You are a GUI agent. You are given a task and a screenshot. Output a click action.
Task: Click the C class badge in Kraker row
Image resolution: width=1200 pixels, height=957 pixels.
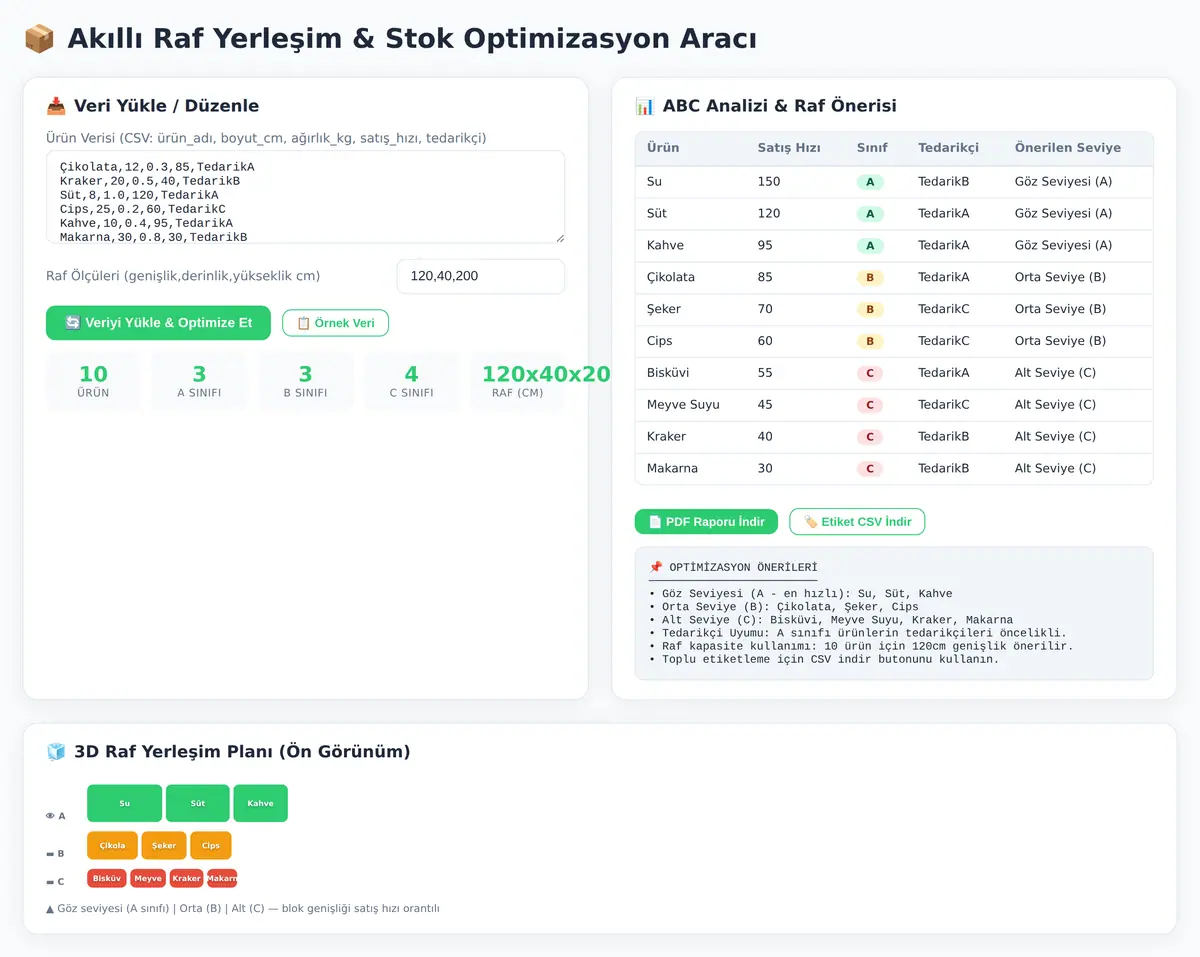pyautogui.click(x=870, y=437)
